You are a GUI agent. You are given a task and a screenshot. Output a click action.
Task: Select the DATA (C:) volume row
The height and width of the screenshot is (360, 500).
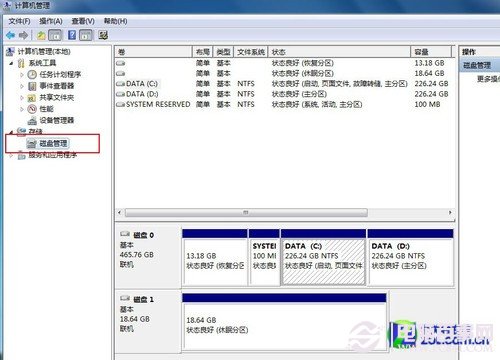(x=284, y=84)
